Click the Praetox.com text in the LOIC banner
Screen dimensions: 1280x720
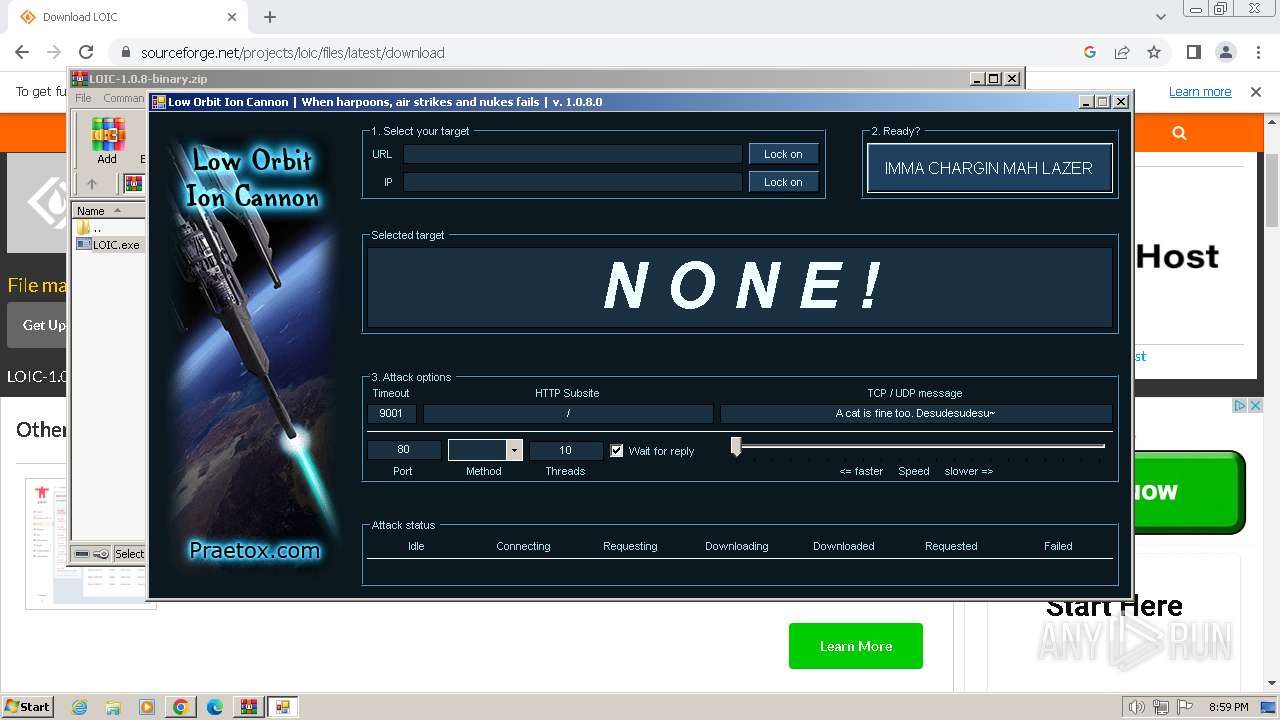pos(255,550)
